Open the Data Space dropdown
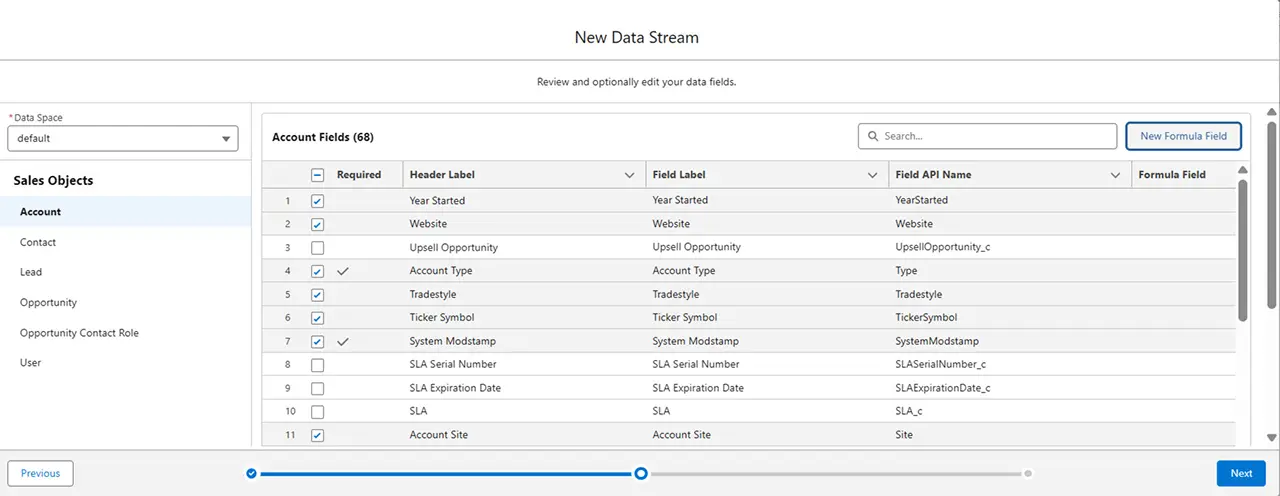Screen dimensions: 1280x496 (x=122, y=138)
